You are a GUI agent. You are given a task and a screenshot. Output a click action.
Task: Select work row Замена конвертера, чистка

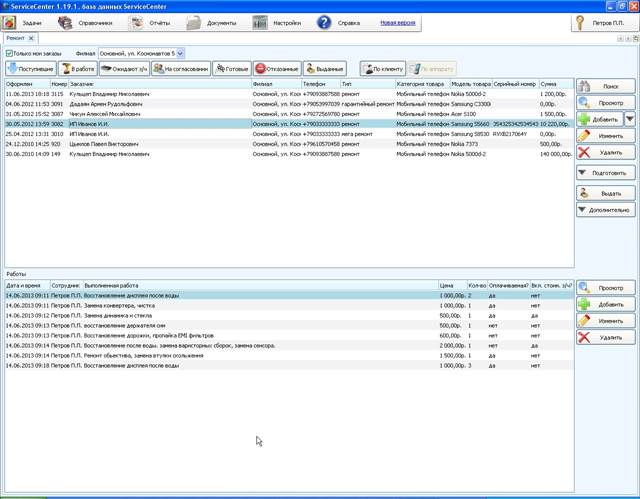tap(289, 305)
